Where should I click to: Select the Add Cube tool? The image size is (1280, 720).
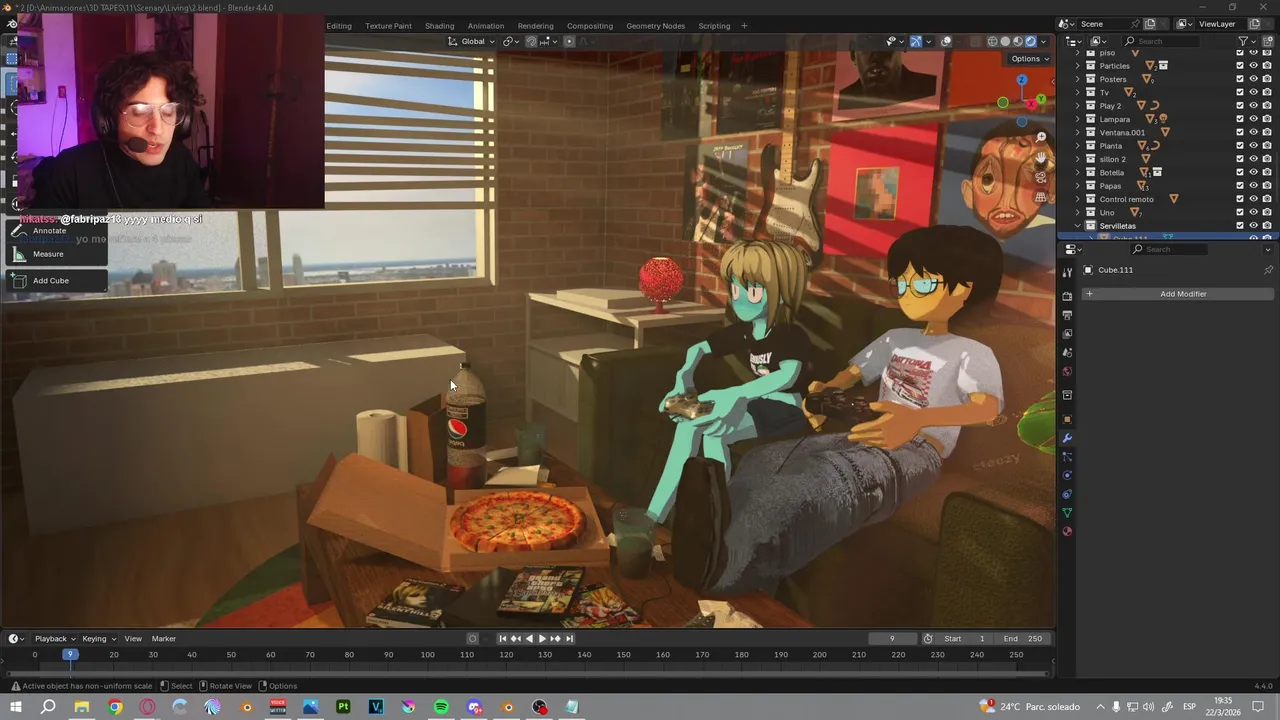click(x=55, y=281)
